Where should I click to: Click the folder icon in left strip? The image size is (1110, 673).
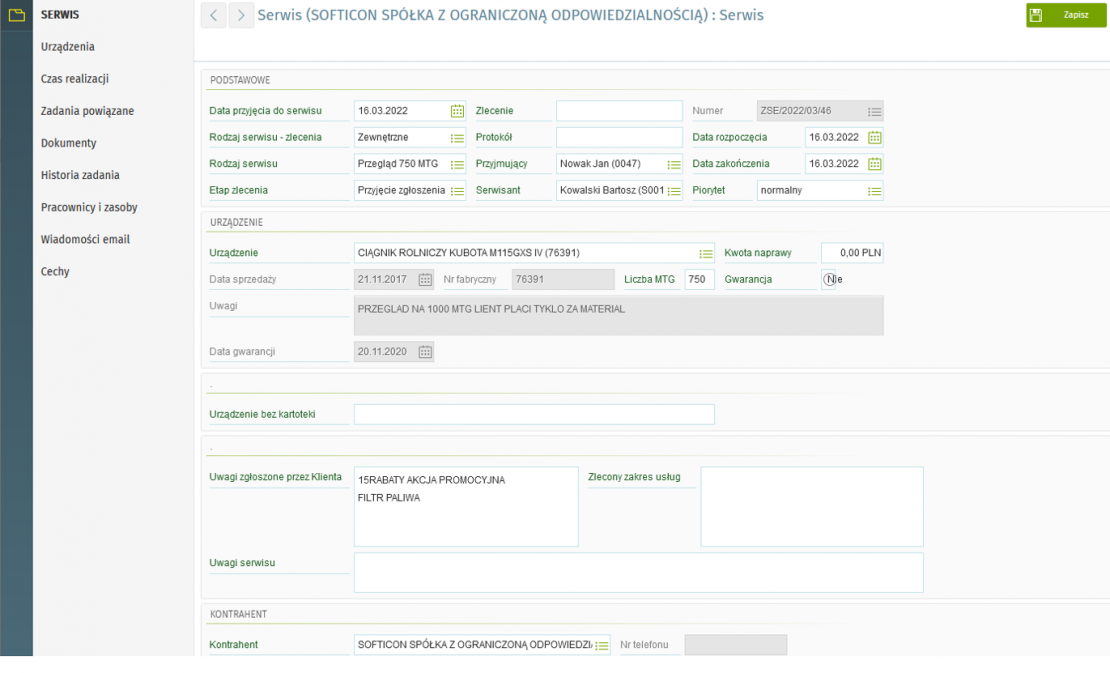(x=16, y=15)
